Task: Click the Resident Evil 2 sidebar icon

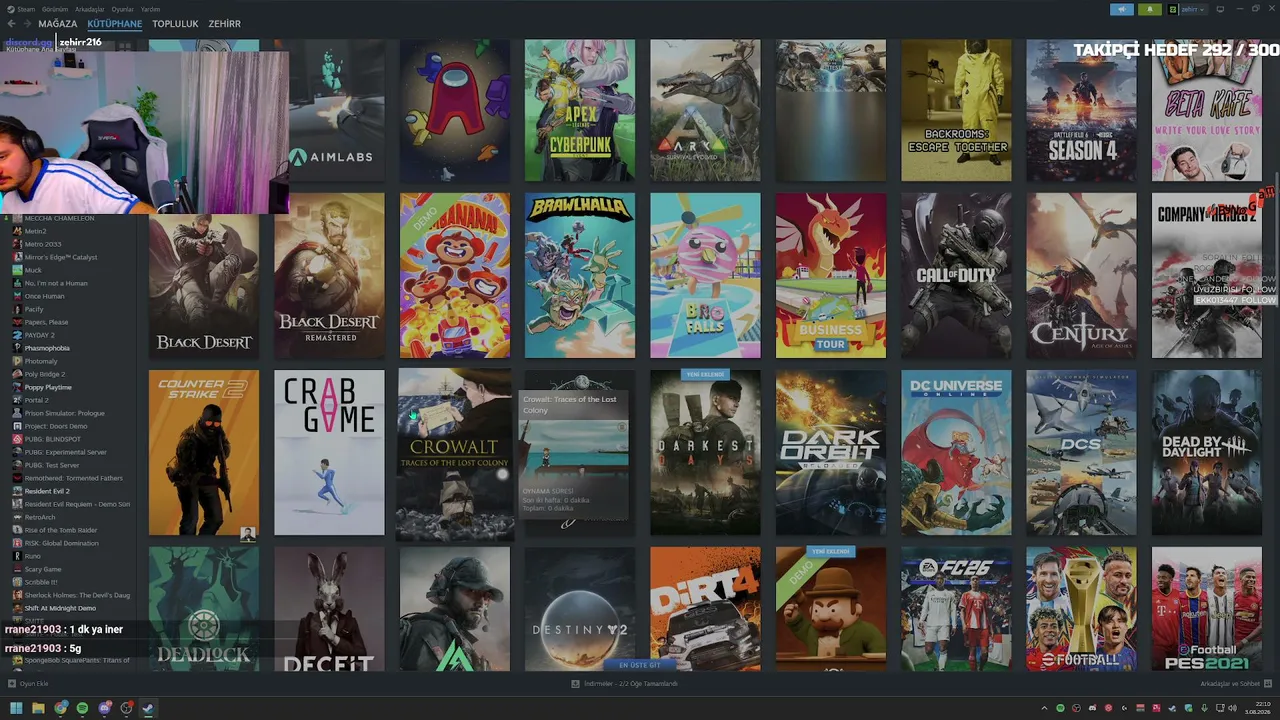Action: click(x=17, y=491)
